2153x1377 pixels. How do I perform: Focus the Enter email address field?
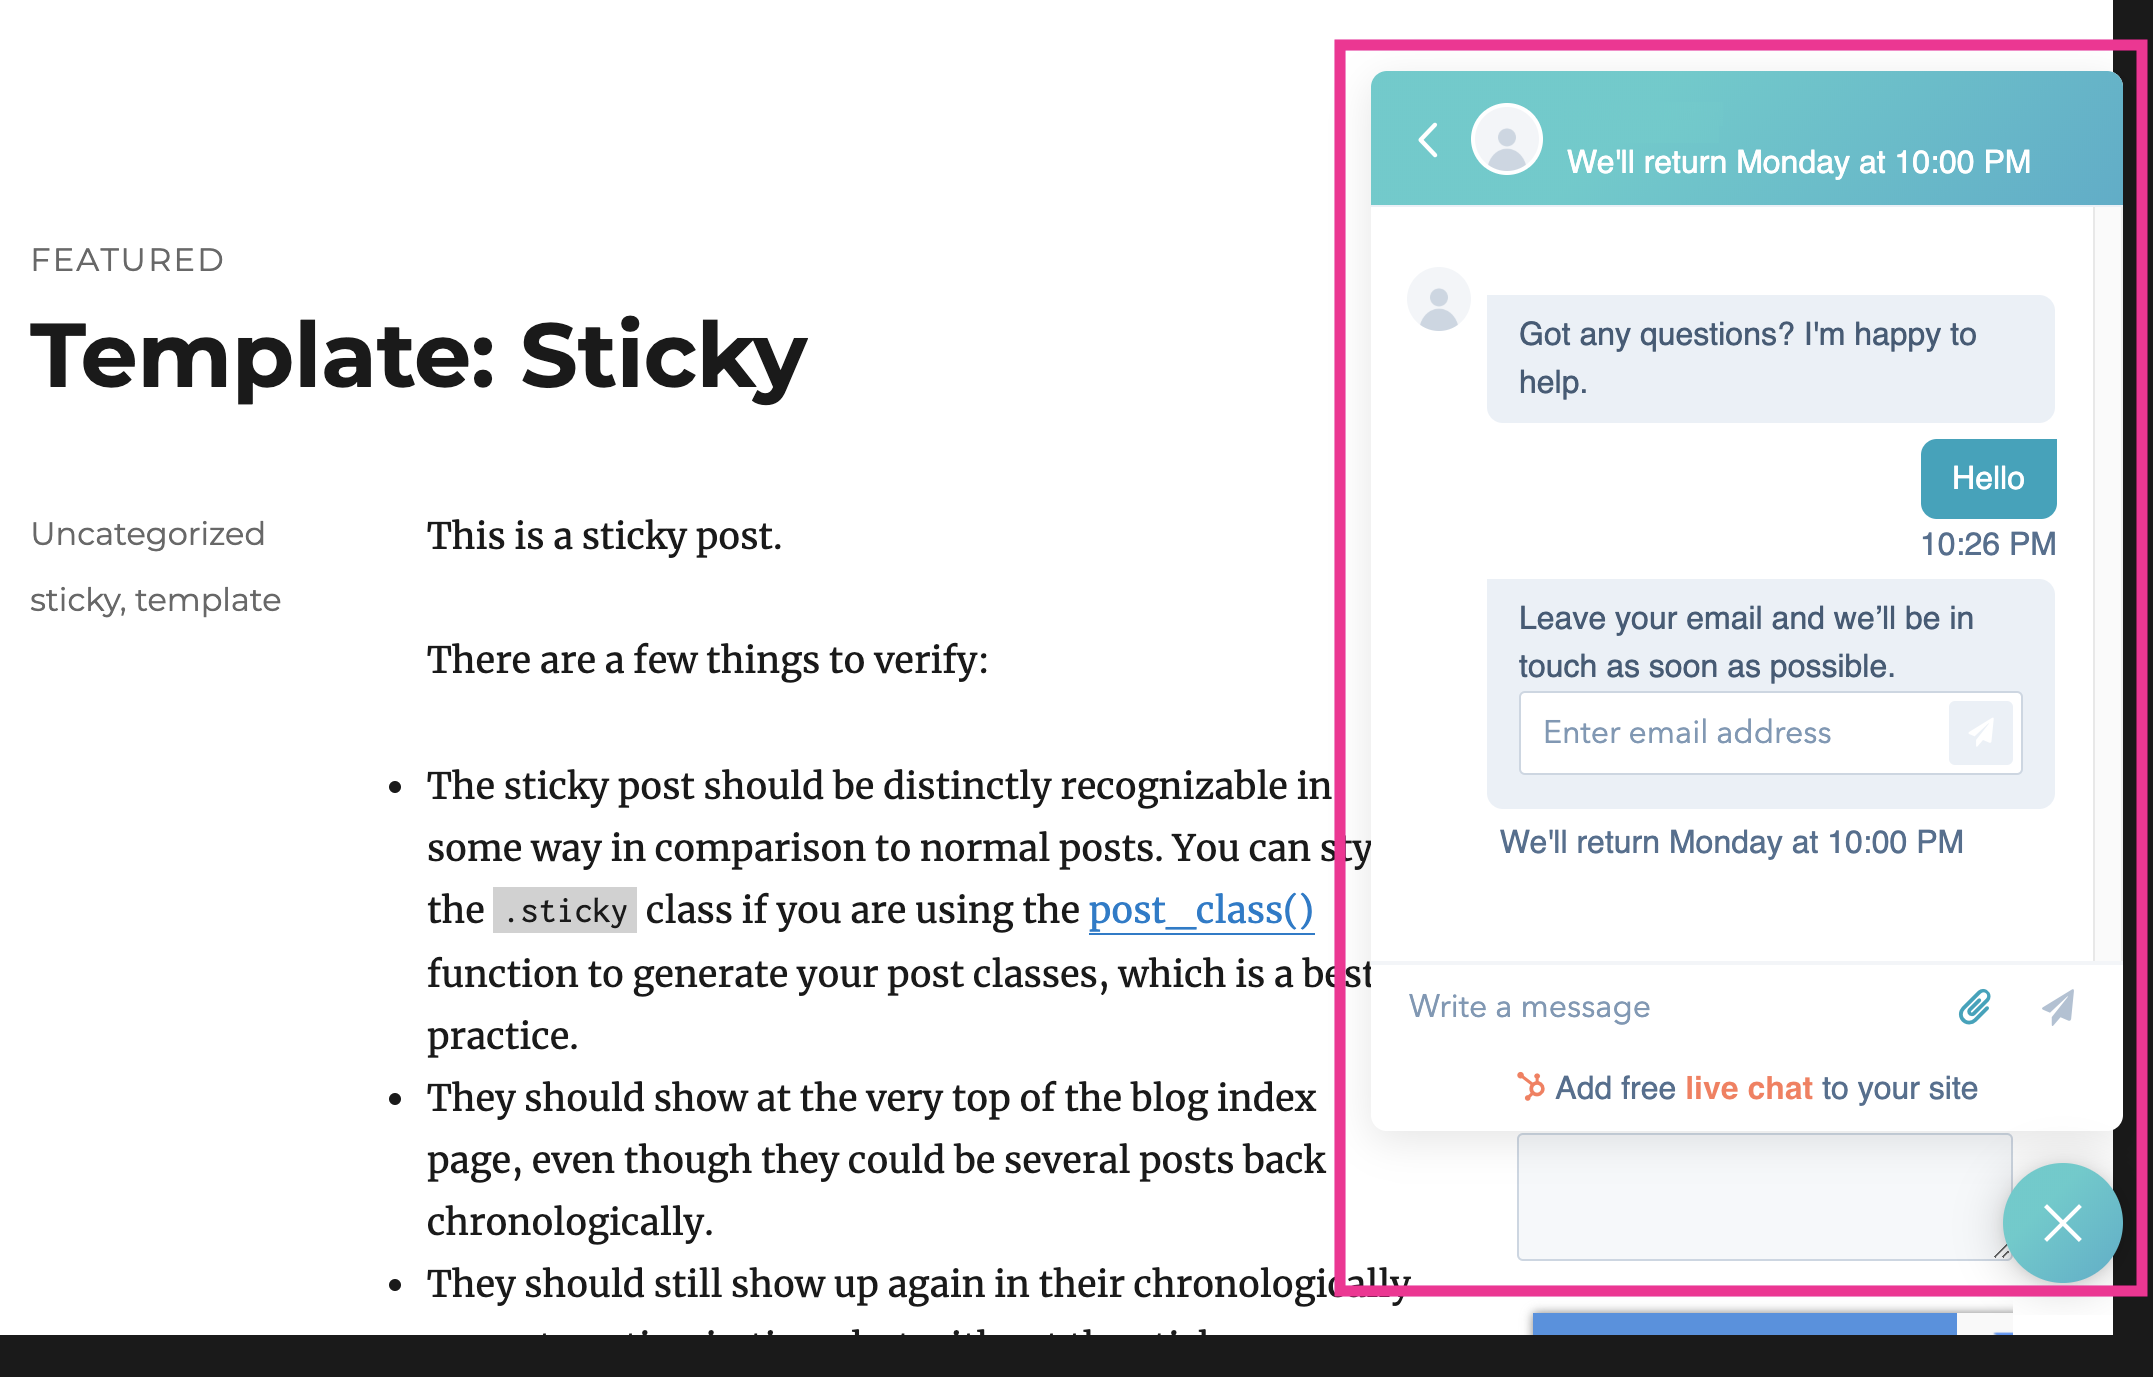(1733, 733)
